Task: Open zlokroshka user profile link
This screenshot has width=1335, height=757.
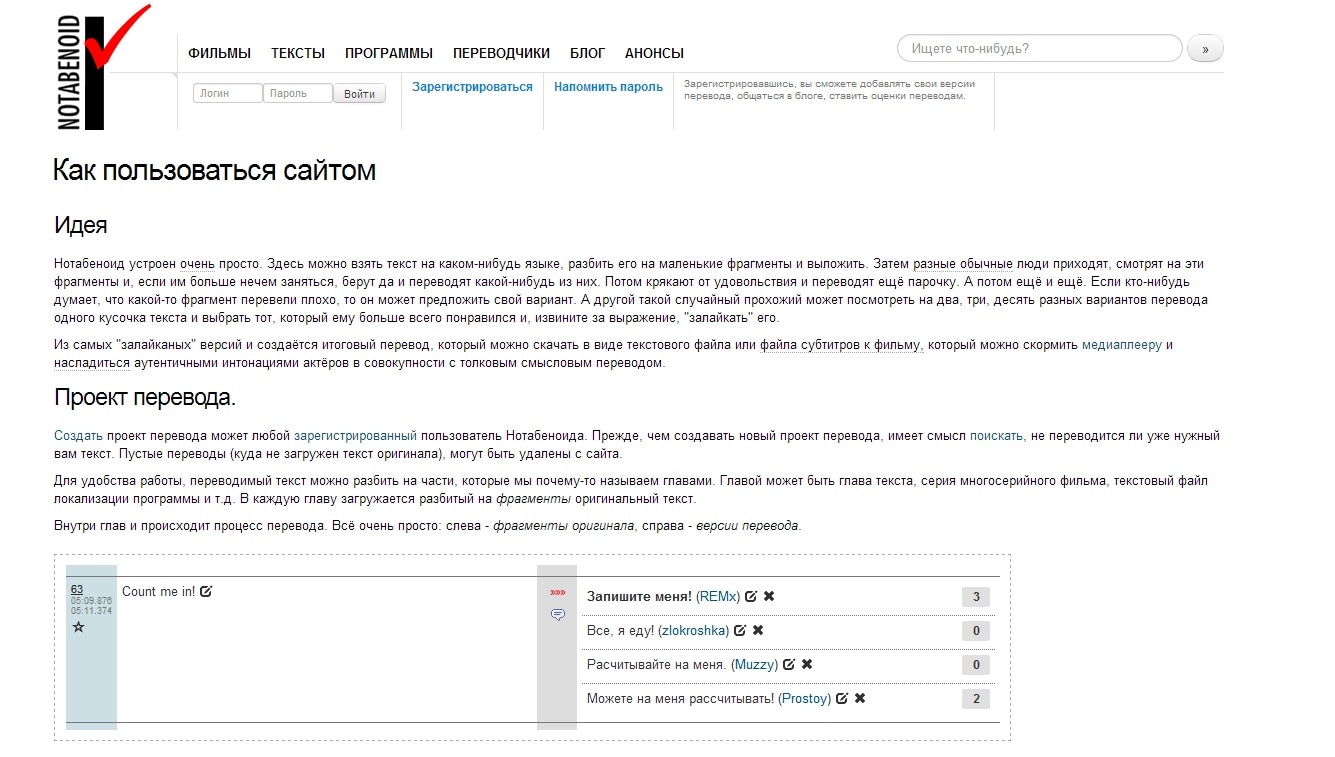Action: 694,630
